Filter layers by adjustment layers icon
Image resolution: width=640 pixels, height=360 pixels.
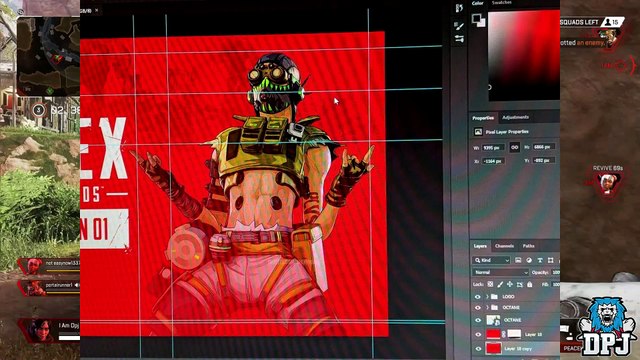(529, 260)
